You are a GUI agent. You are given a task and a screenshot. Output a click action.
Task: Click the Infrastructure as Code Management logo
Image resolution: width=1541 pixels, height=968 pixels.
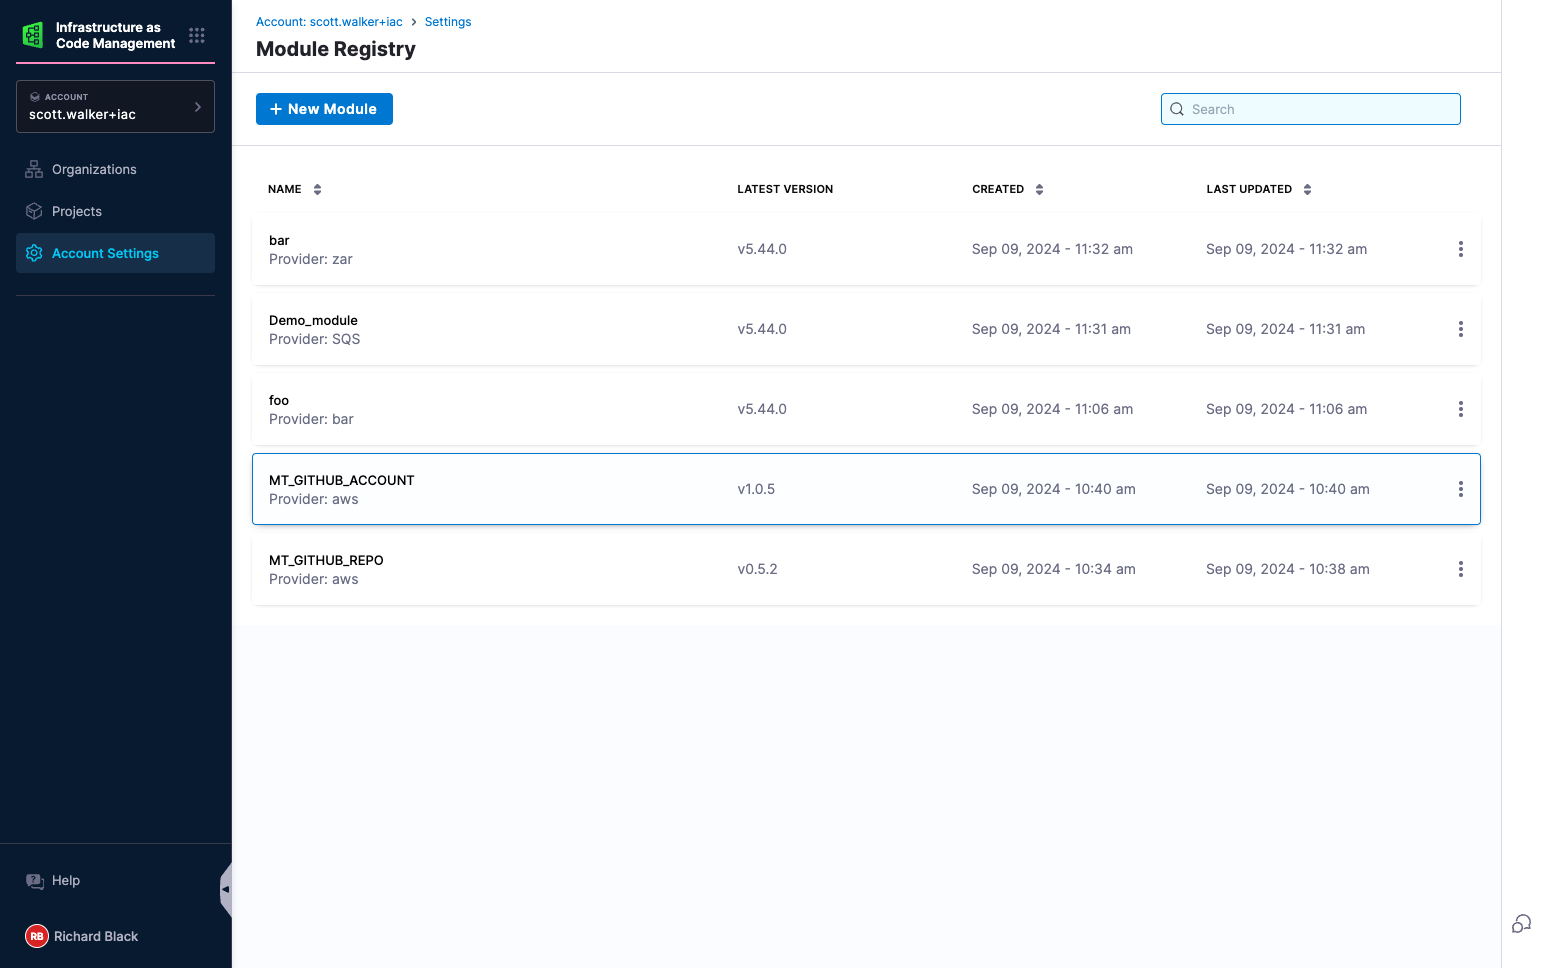[33, 35]
